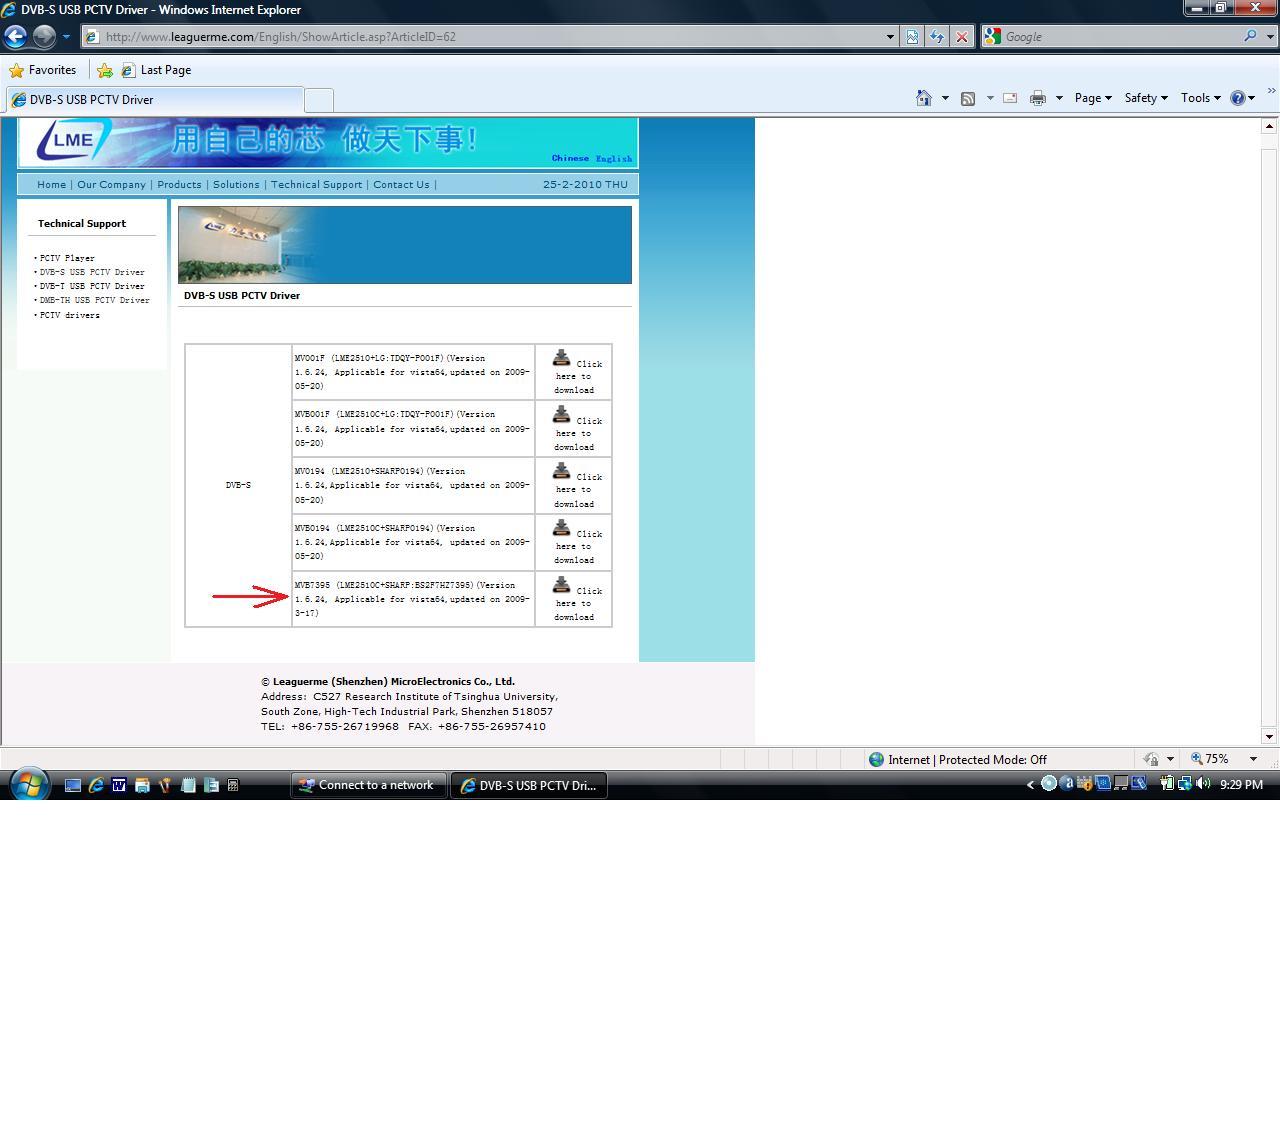Screen dimensions: 1280x1138
Task: Click the RSS feeds icon
Action: [x=968, y=98]
